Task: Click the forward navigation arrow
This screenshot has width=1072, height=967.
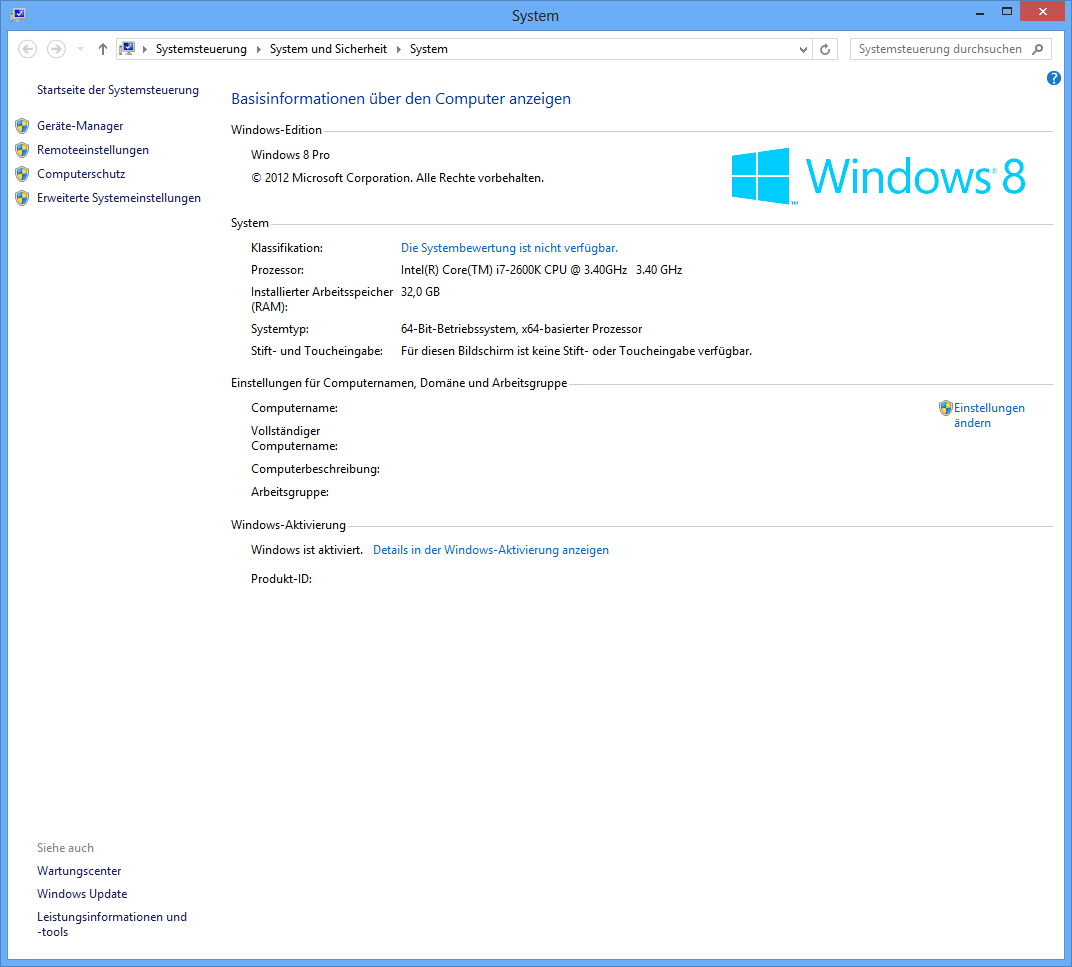Action: pyautogui.click(x=56, y=49)
